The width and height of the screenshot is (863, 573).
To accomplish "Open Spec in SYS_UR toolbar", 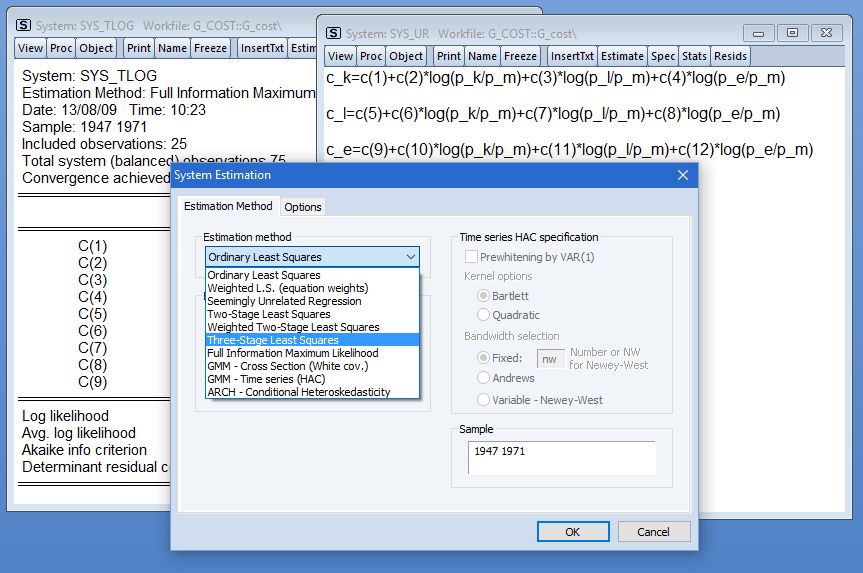I will (x=662, y=57).
